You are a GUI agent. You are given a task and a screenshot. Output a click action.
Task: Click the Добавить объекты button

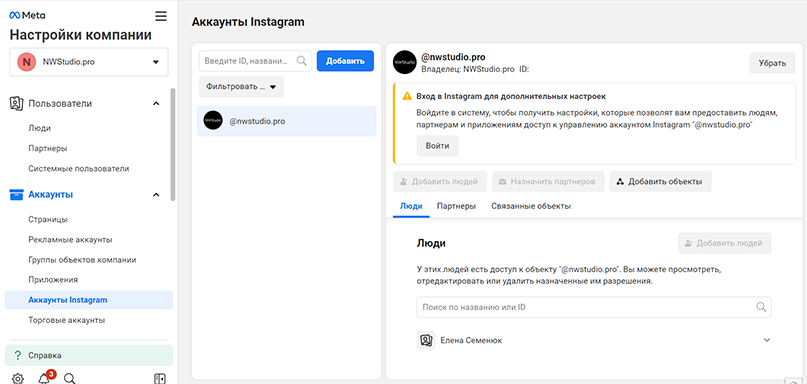click(660, 182)
